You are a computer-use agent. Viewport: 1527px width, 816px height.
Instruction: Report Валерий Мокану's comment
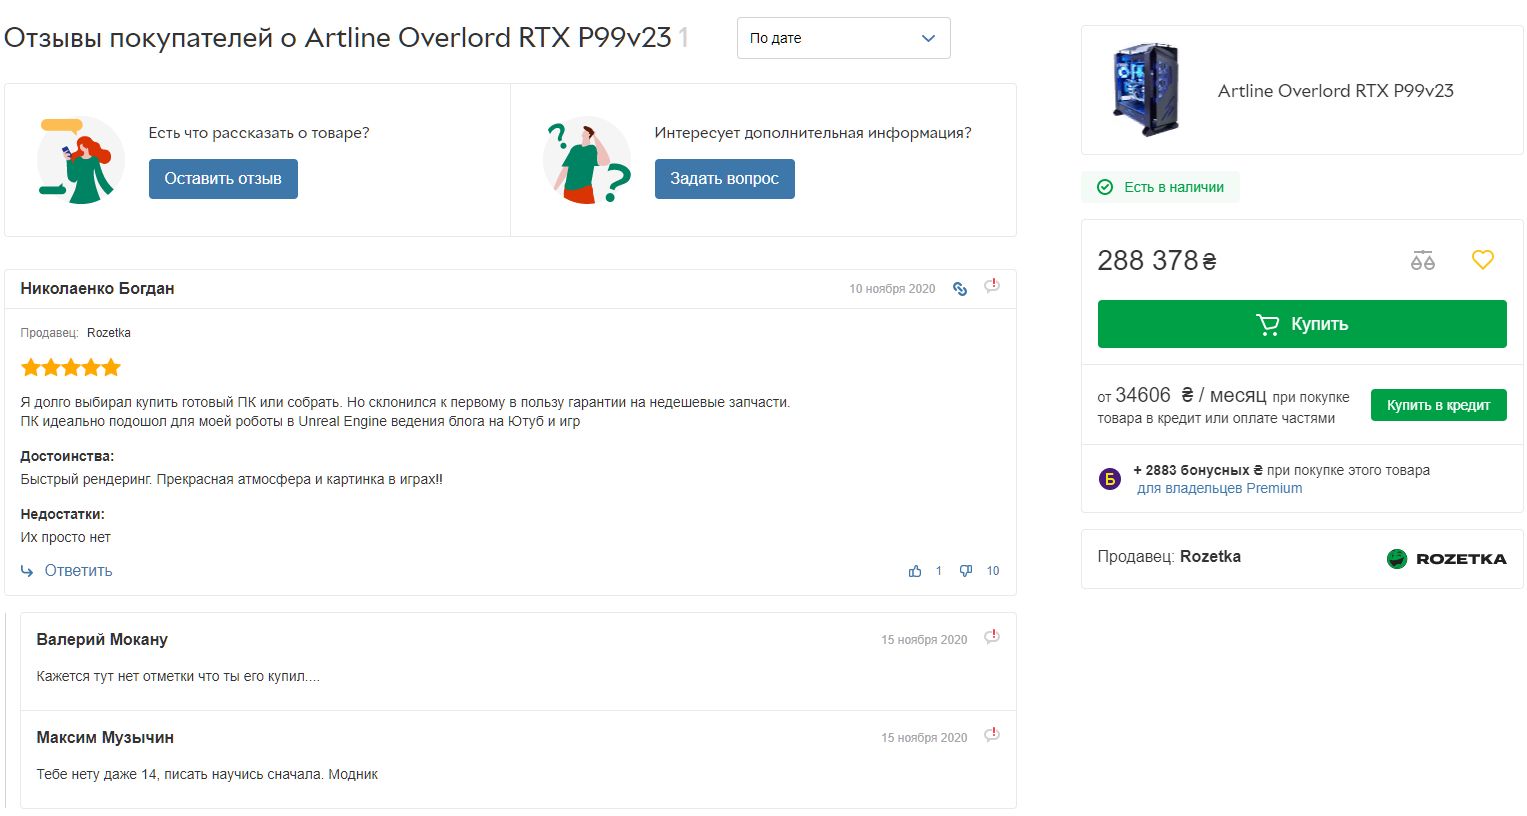click(992, 638)
